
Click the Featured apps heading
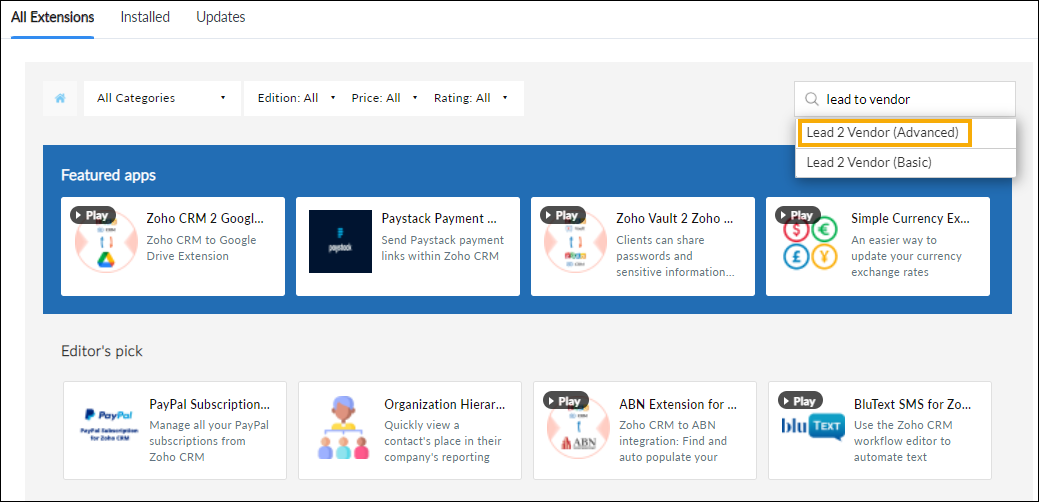tap(109, 176)
